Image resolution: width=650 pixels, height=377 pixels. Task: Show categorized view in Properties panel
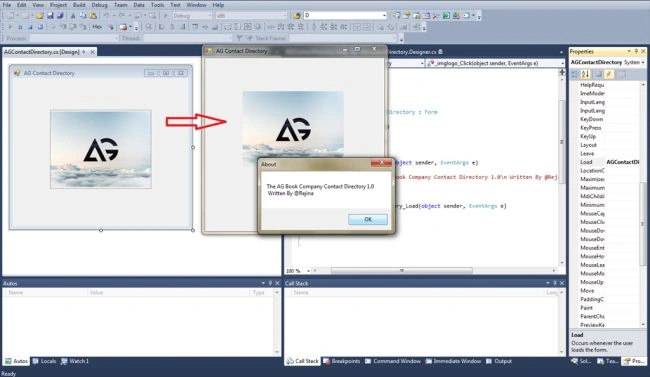pyautogui.click(x=575, y=74)
